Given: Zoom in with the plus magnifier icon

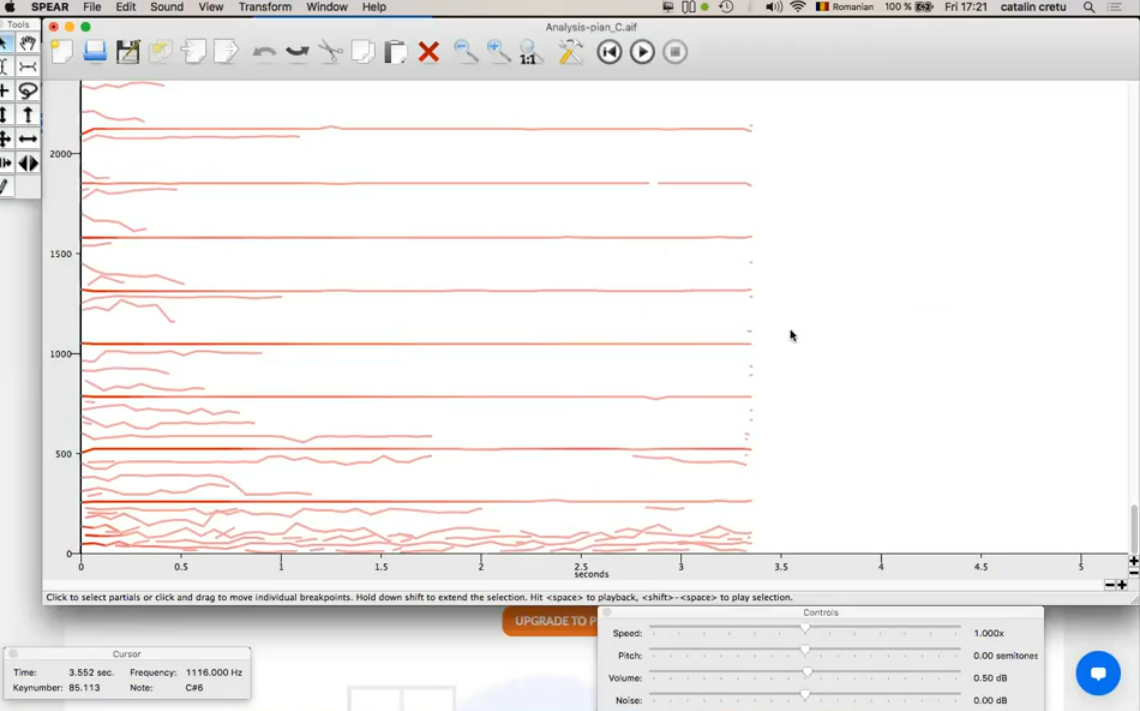Looking at the screenshot, I should [498, 52].
